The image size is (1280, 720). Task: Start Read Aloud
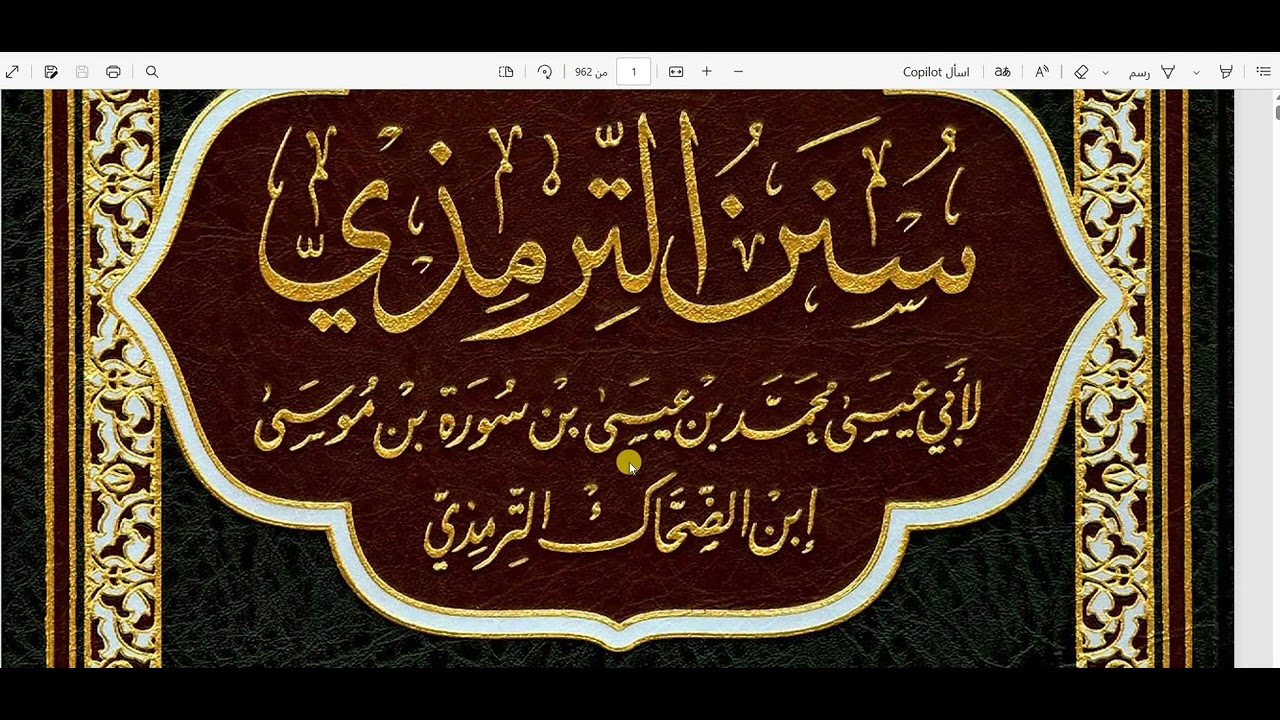coord(1042,72)
